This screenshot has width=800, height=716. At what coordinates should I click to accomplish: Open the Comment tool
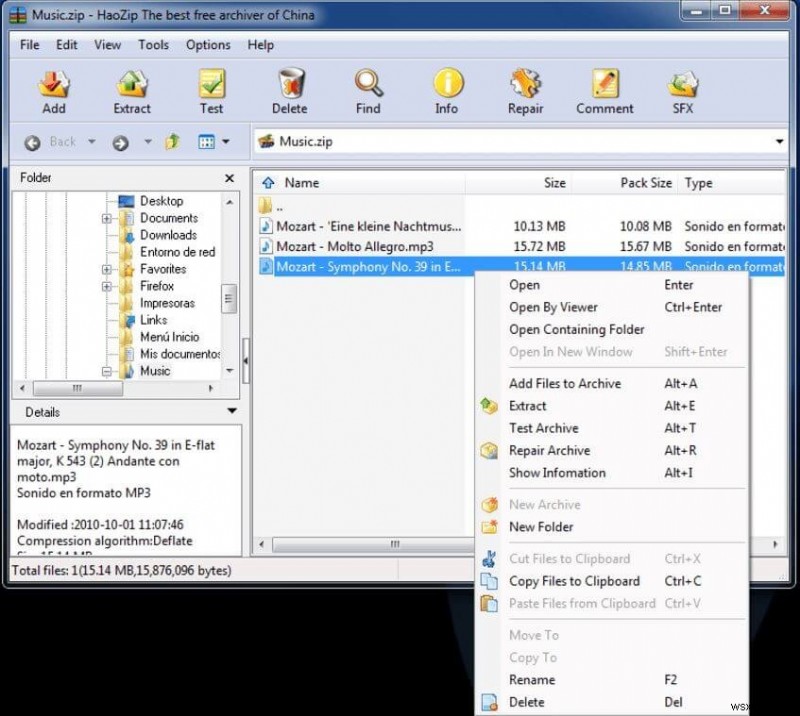(605, 84)
